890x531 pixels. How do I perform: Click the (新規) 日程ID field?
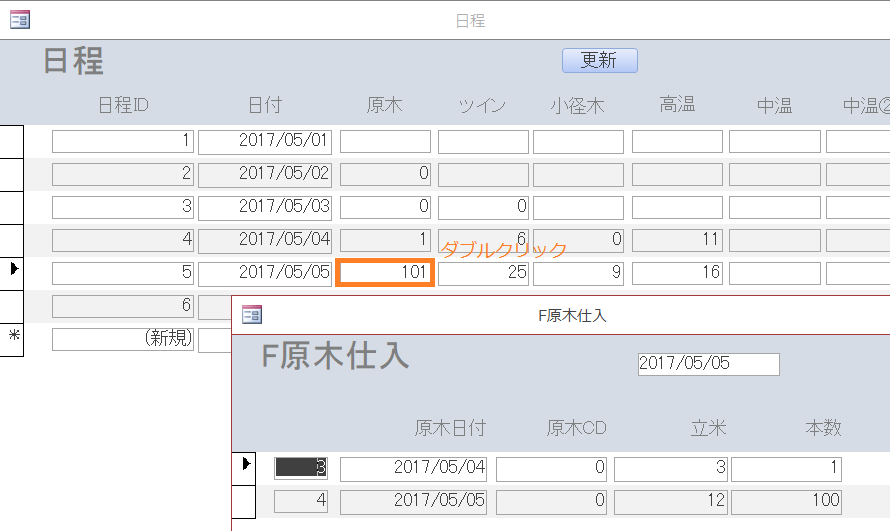click(122, 339)
